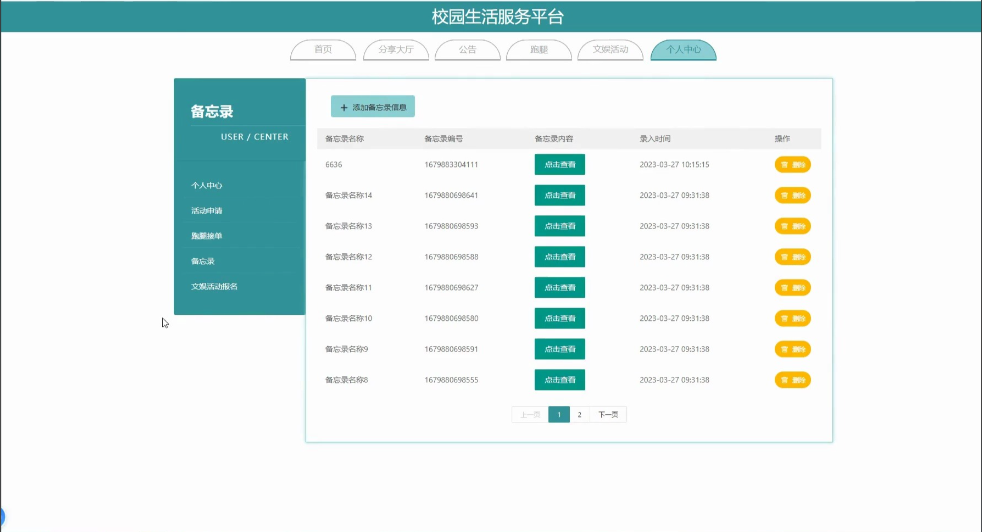
Task: Click memo number 1679880698555
Action: pyautogui.click(x=451, y=379)
